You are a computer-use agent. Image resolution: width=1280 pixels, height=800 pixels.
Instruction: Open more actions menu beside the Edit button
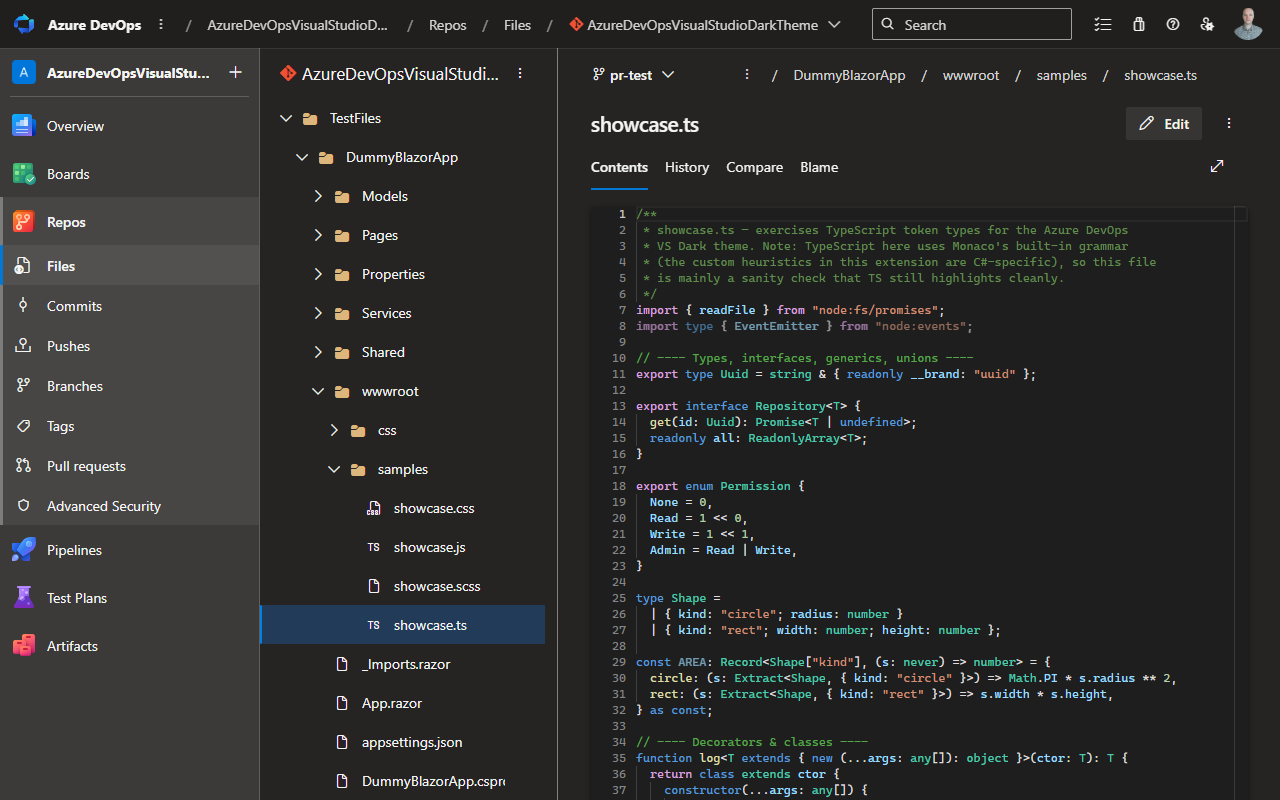click(x=1229, y=124)
